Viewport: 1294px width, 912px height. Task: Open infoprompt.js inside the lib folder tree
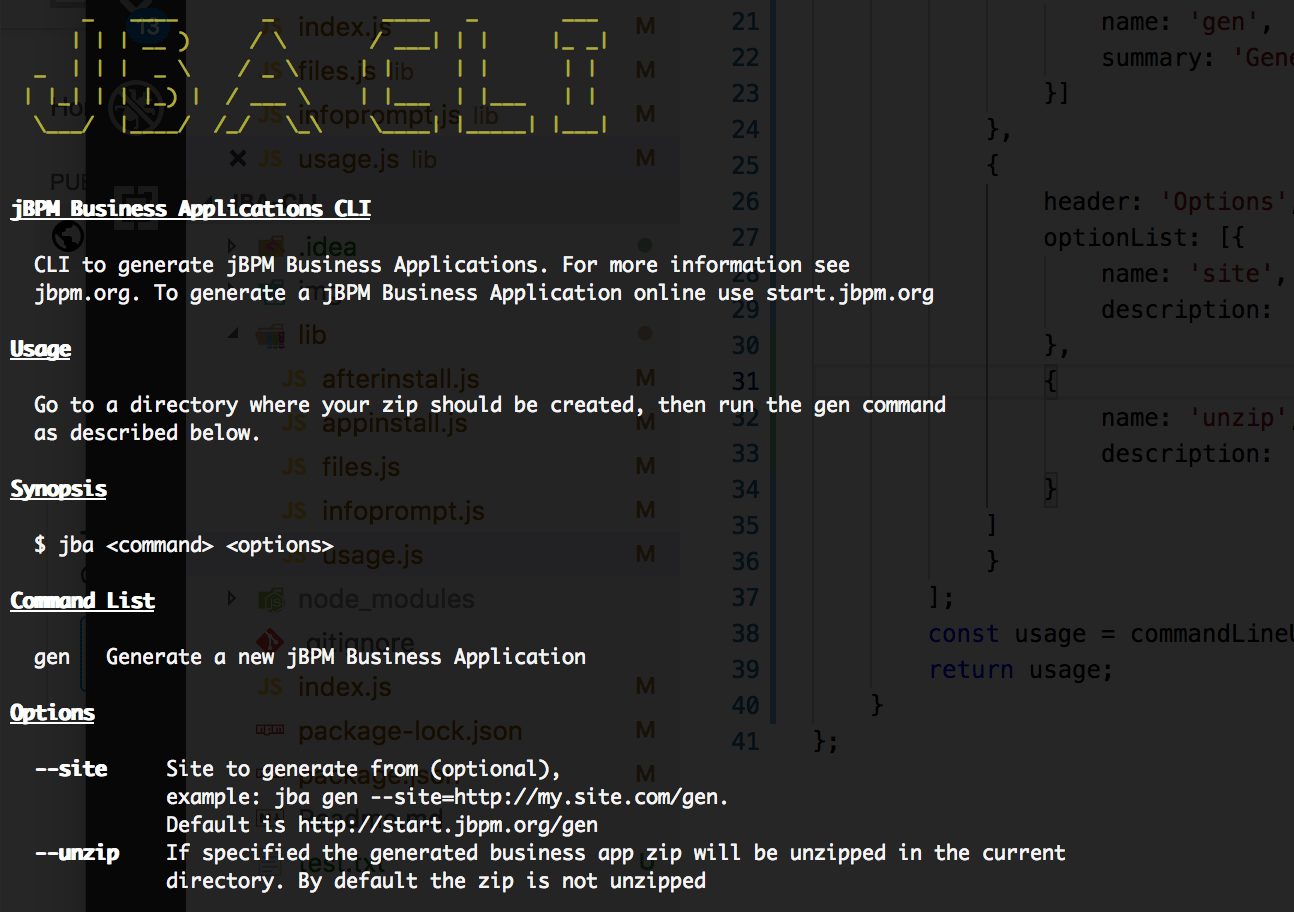click(403, 511)
